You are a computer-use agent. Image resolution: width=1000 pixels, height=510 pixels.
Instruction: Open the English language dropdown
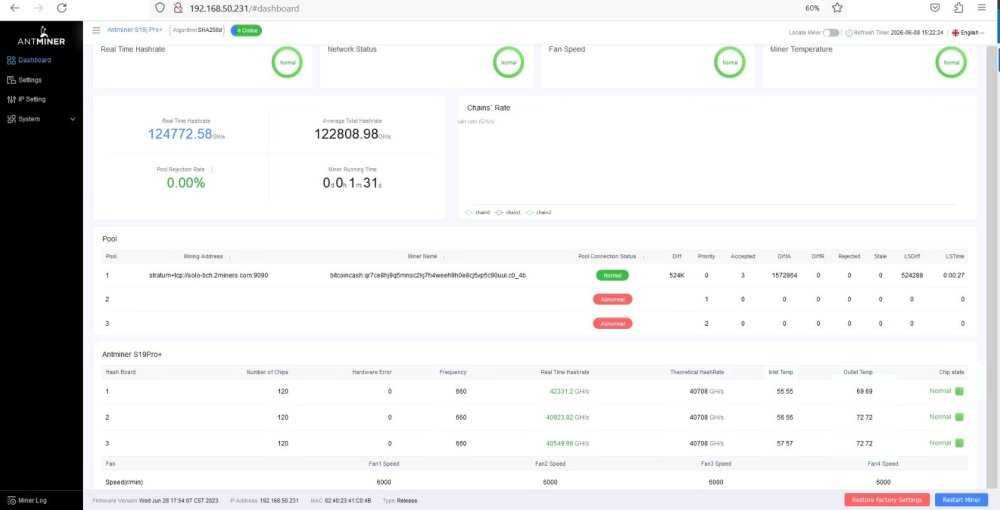point(968,33)
